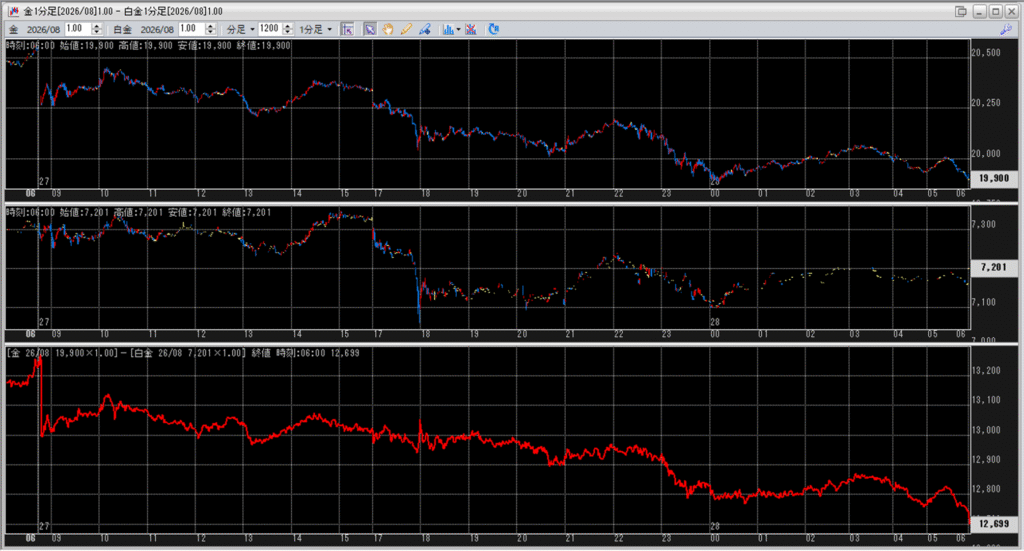Screen dimensions: 1024x551
Task: Click the bar count 1200 spinner arrows
Action: 288,29
